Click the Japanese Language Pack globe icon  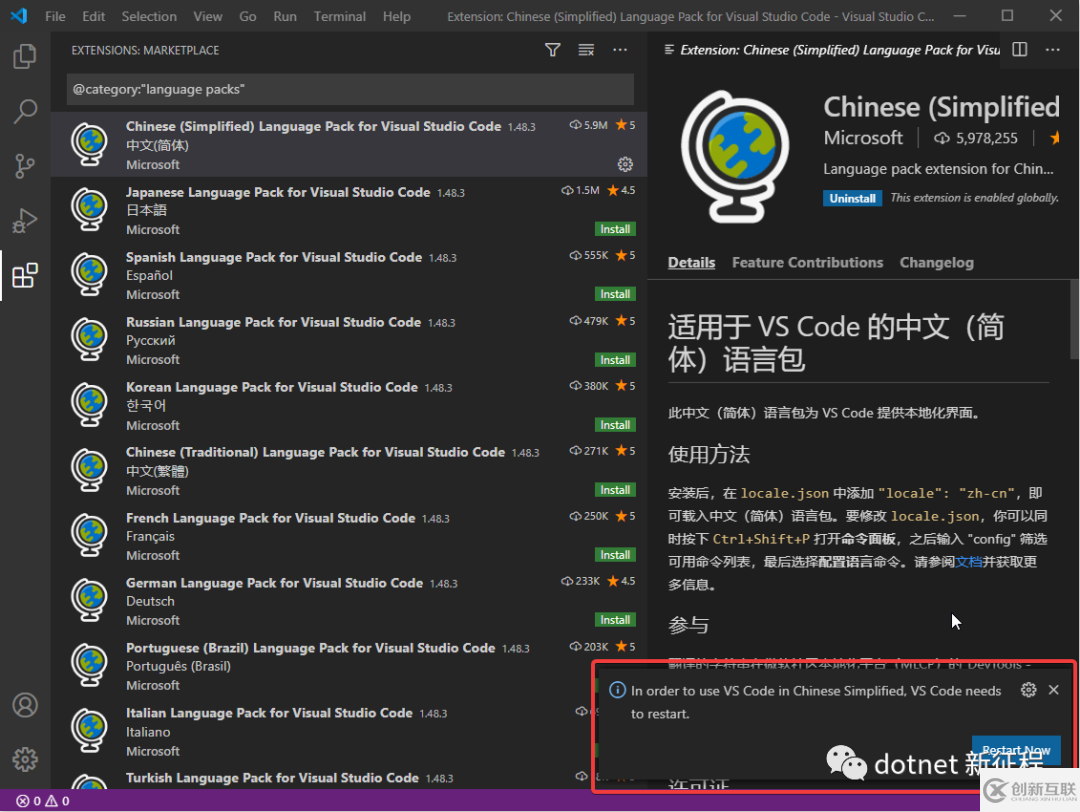click(90, 209)
